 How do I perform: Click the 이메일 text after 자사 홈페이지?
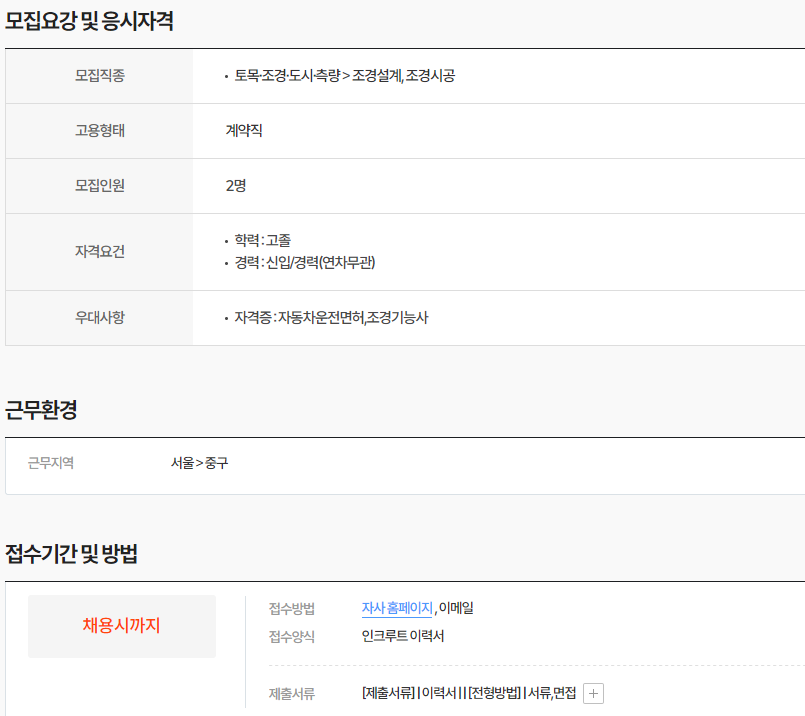click(x=456, y=608)
